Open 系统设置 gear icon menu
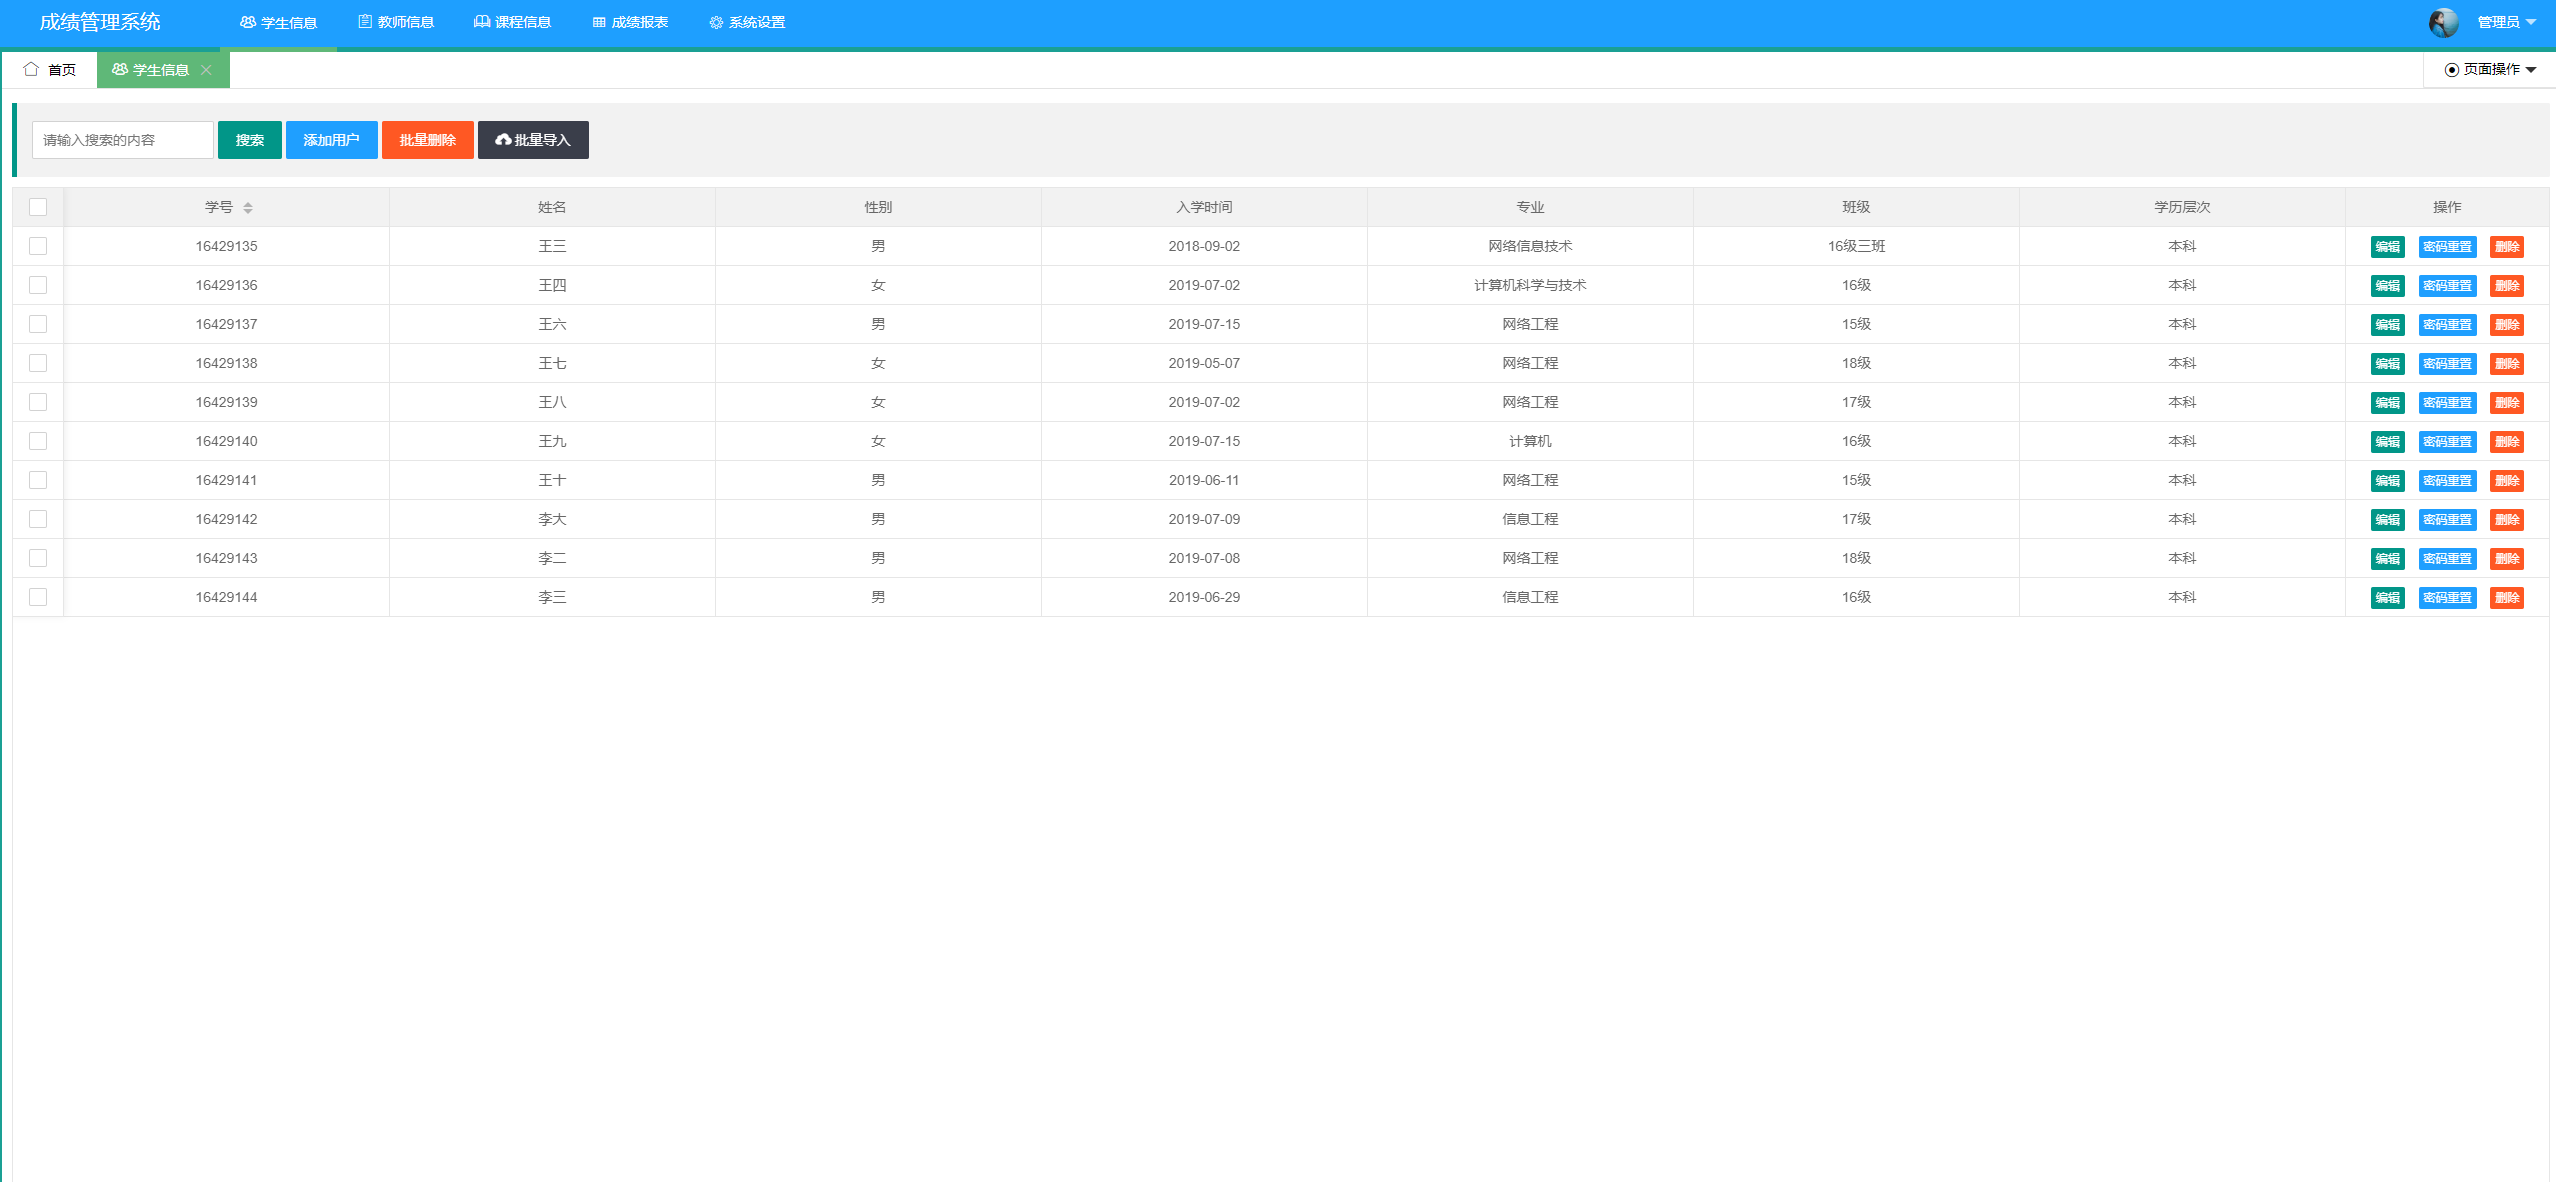2556x1182 pixels. pos(747,22)
